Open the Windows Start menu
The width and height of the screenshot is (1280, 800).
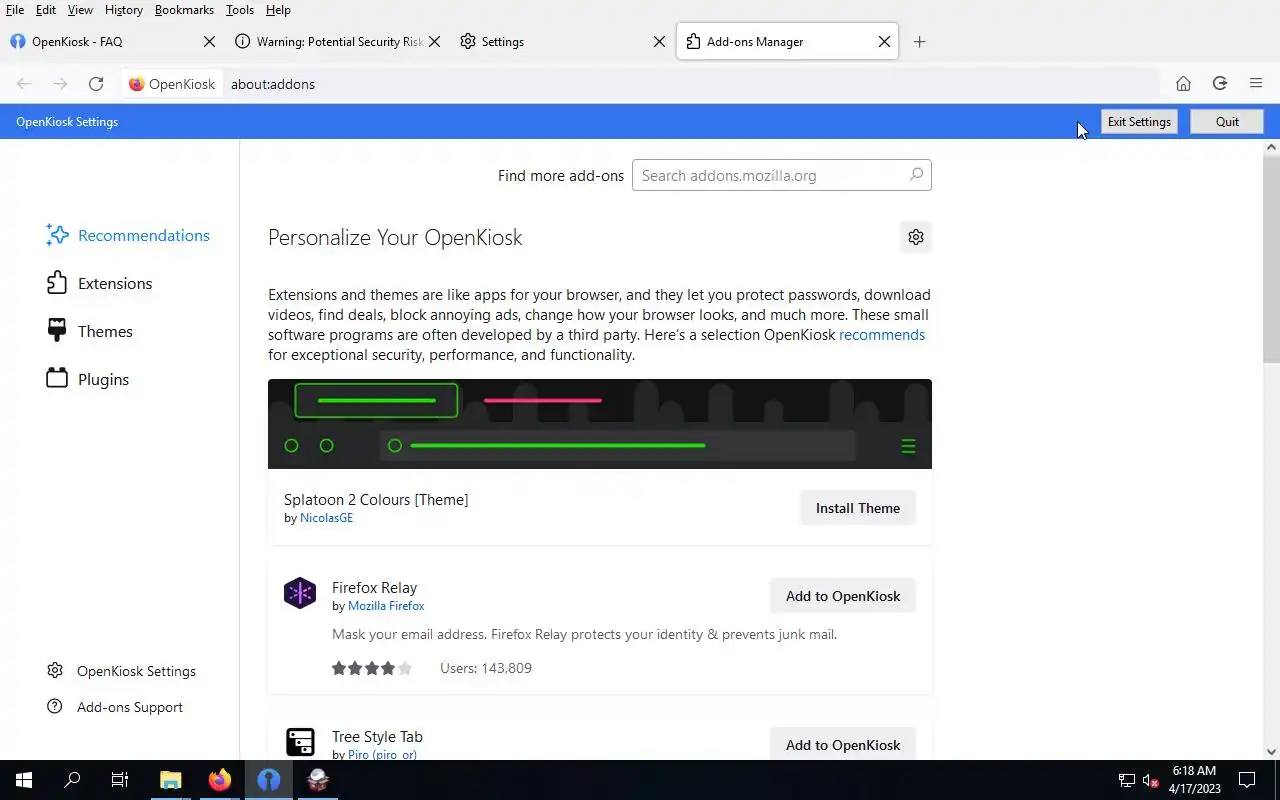24,780
